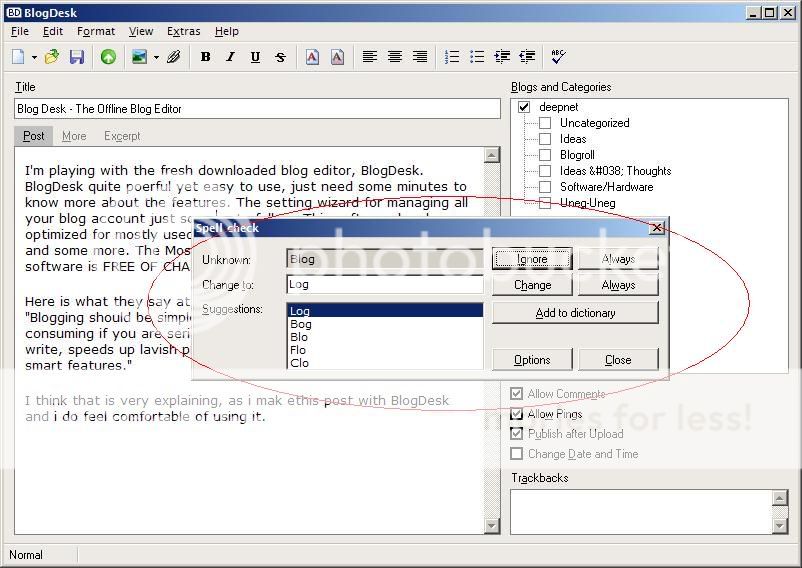Uncheck the deepnet blog checkbox
The image size is (802, 568).
coord(524,107)
